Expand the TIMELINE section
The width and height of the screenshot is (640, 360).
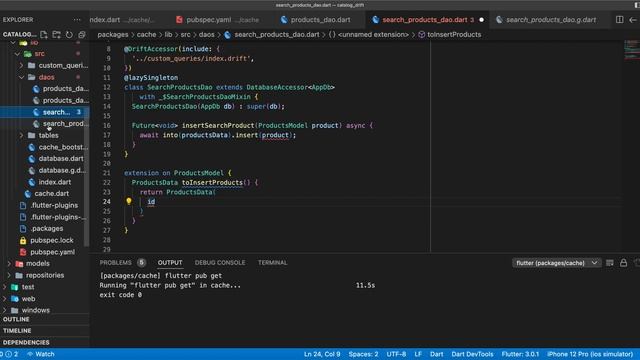point(17,331)
